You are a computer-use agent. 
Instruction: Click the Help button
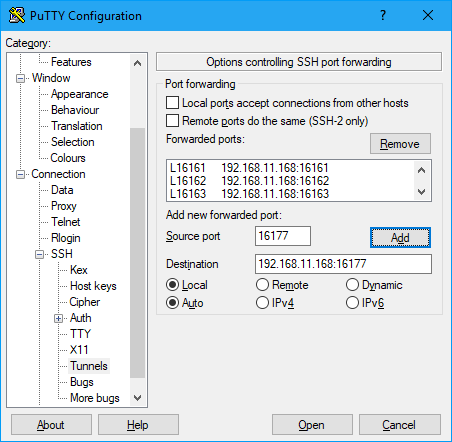pyautogui.click(x=138, y=425)
